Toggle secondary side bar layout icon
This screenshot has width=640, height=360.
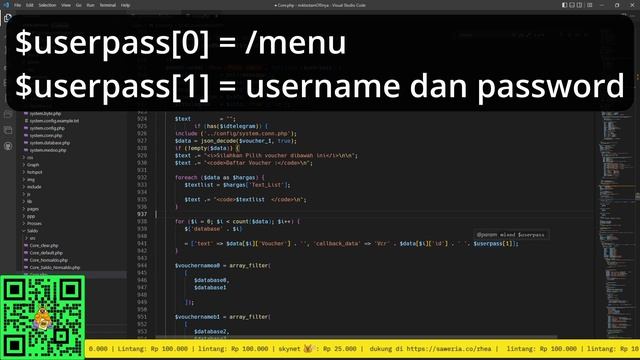pos(579,5)
